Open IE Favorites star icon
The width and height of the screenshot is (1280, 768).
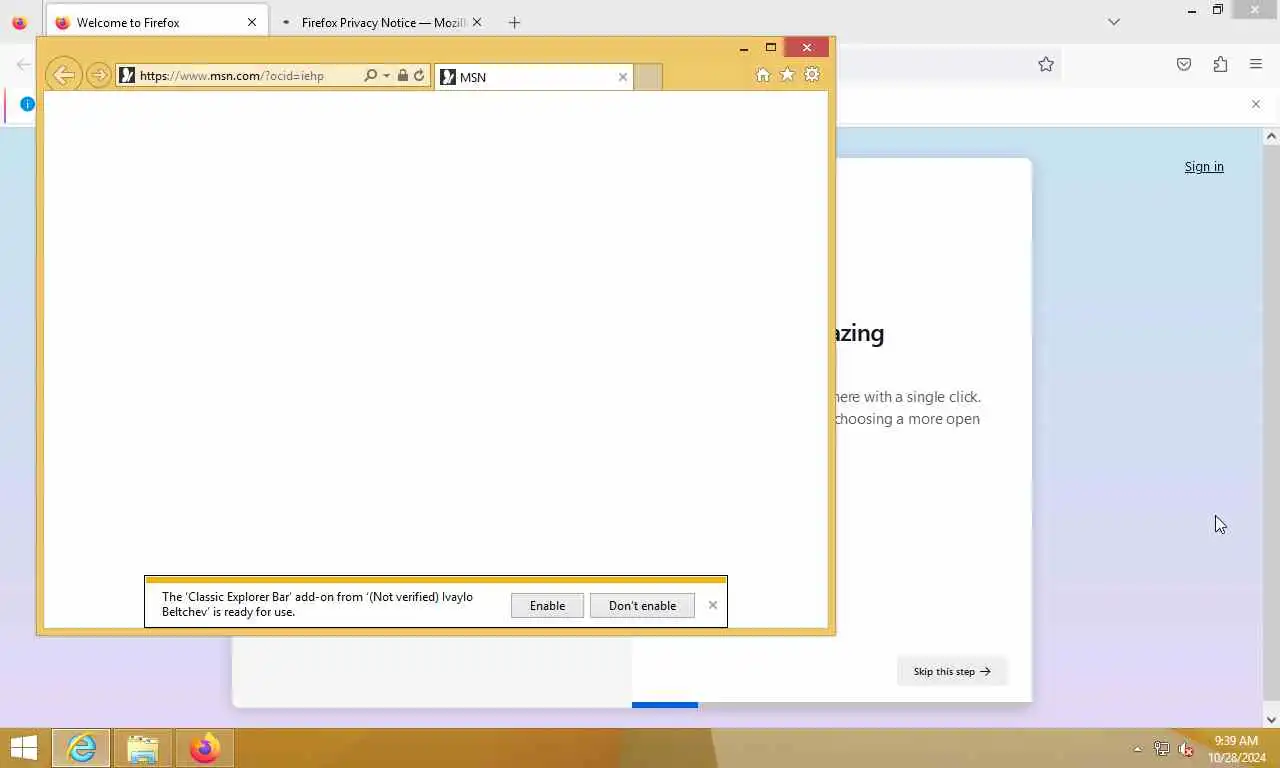787,75
